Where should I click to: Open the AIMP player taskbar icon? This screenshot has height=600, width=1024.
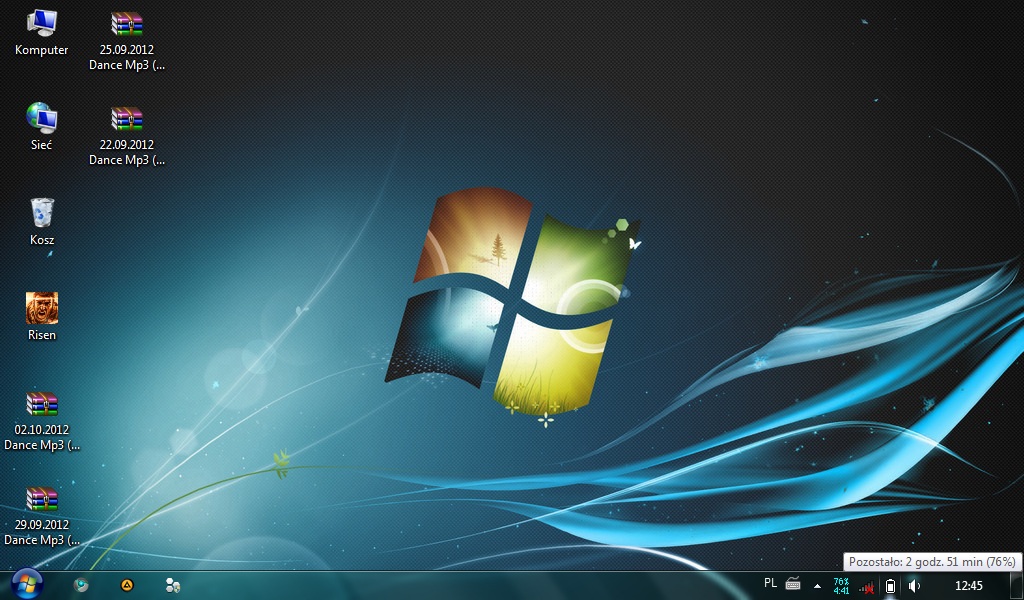click(127, 585)
